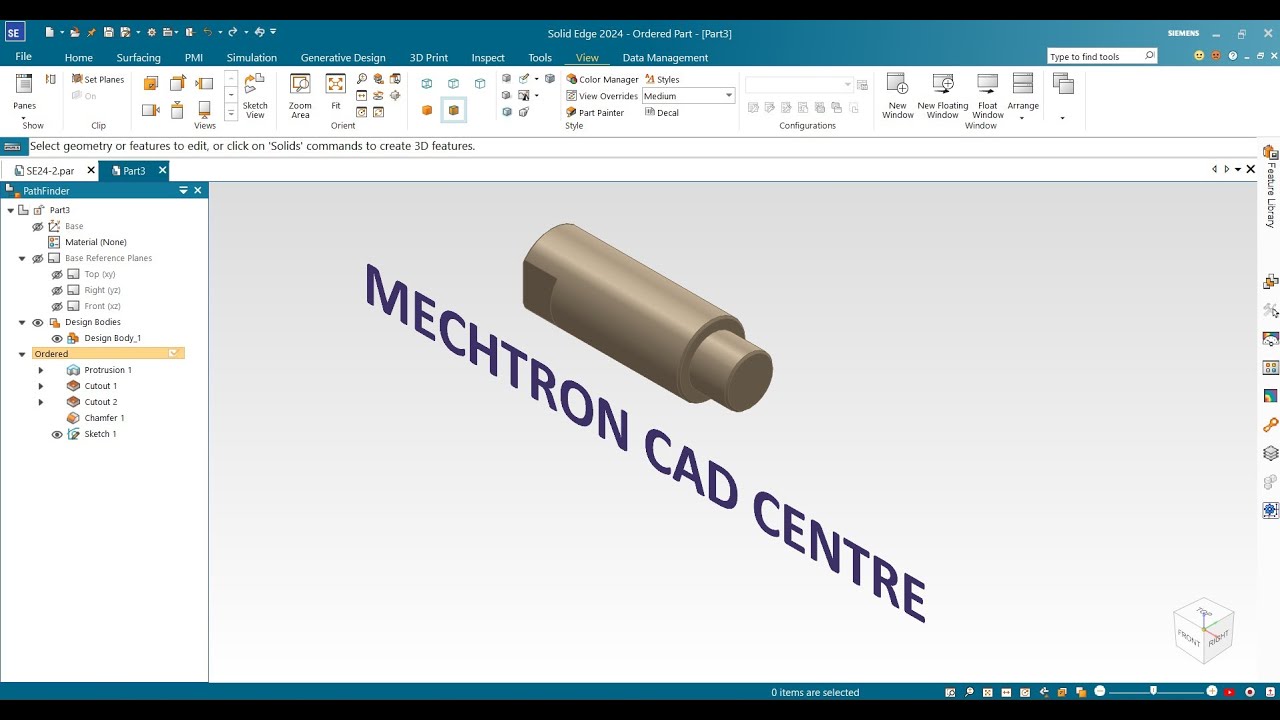
Task: Click the YouTube record icon in status bar
Action: (1230, 692)
